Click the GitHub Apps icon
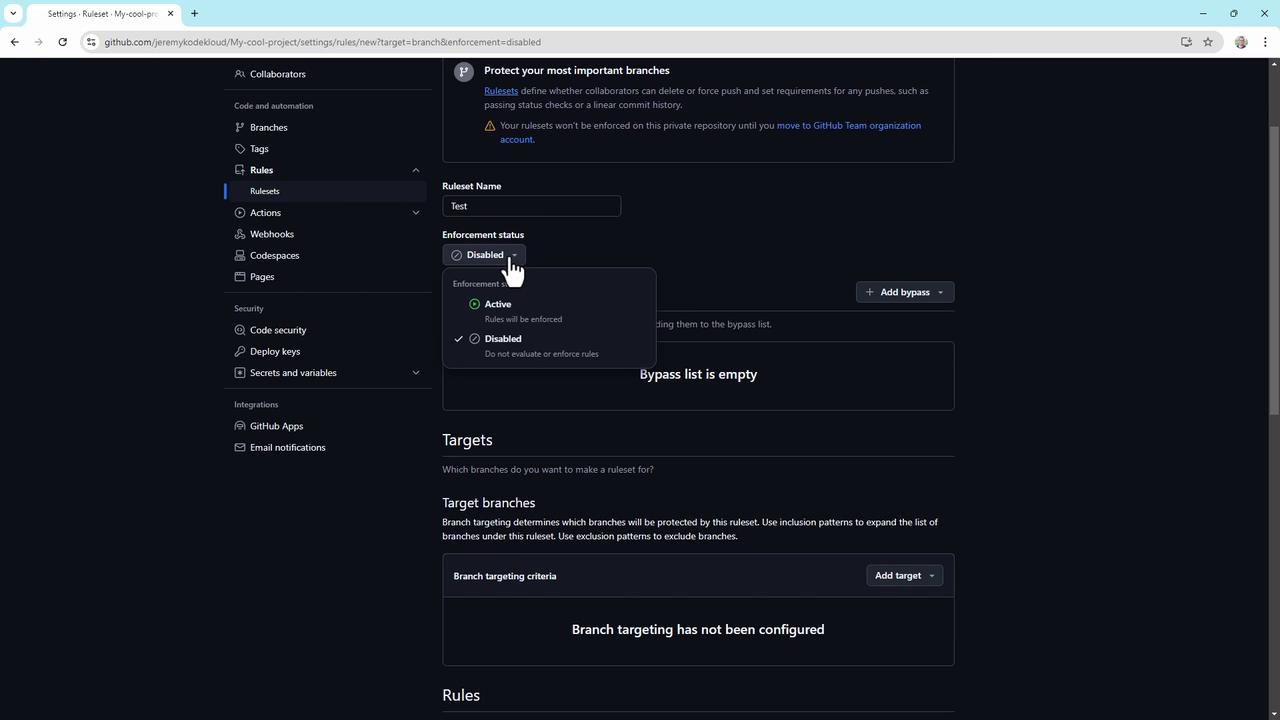1280x720 pixels. (x=240, y=426)
